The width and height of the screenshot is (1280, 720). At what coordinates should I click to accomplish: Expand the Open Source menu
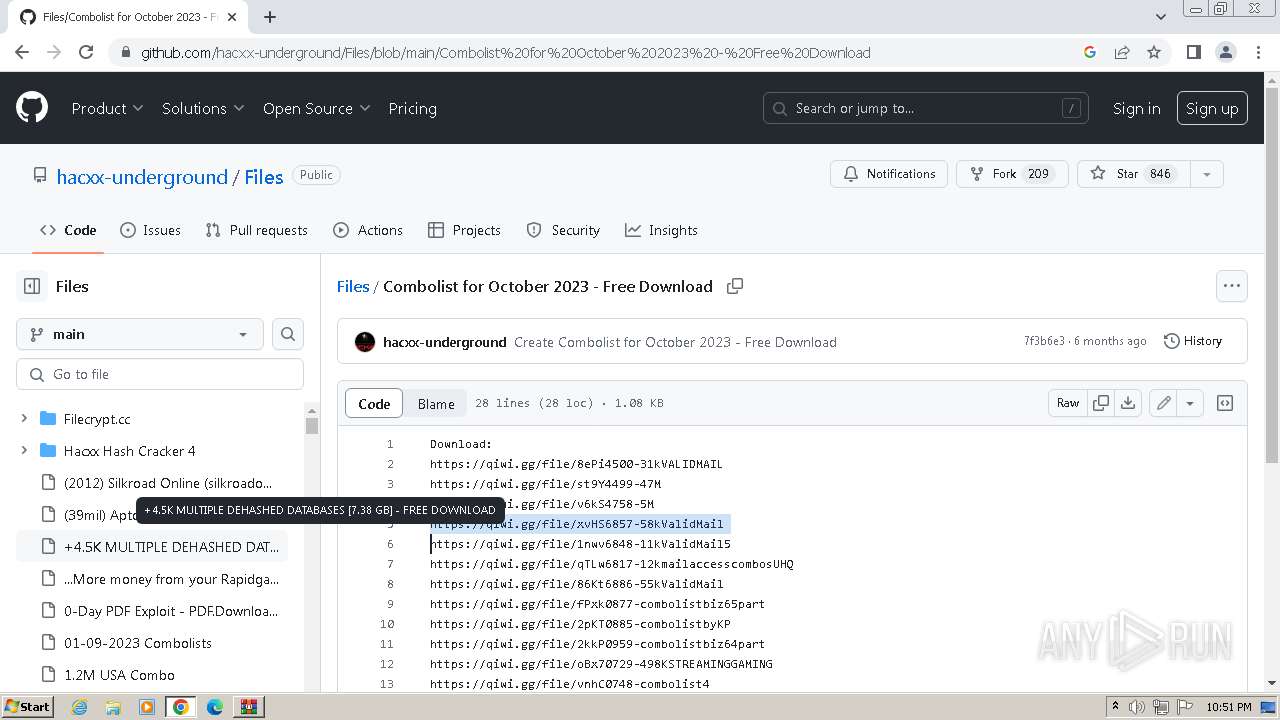316,108
